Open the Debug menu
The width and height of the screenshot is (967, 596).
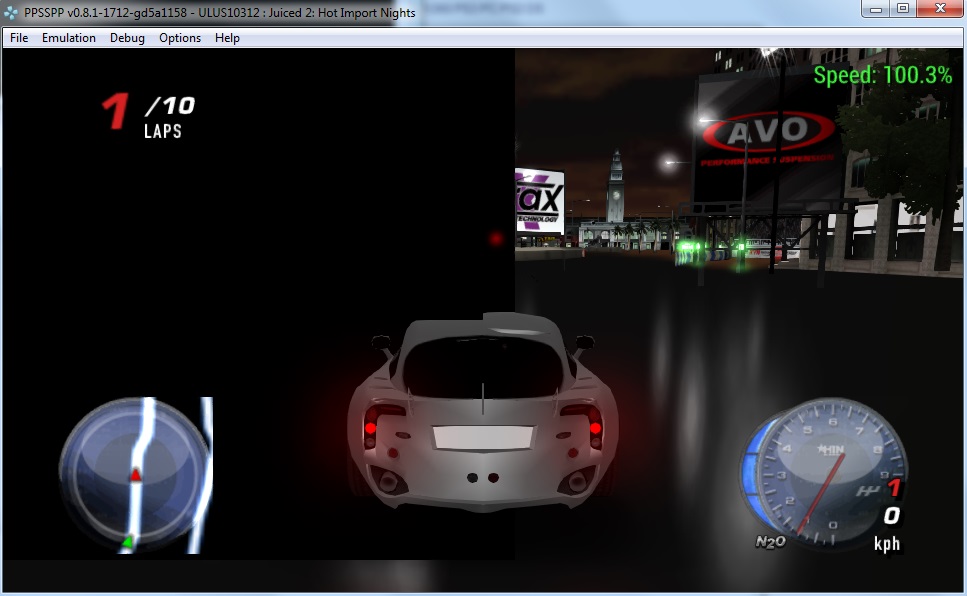pos(127,38)
